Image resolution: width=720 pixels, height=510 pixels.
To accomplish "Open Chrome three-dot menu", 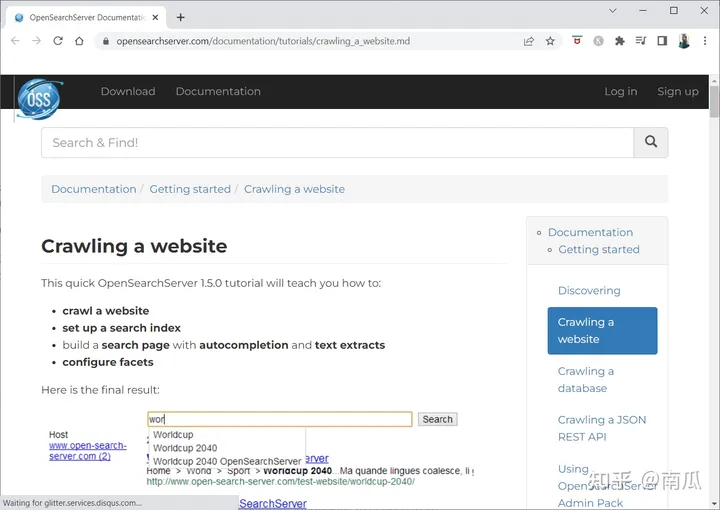I will (705, 41).
